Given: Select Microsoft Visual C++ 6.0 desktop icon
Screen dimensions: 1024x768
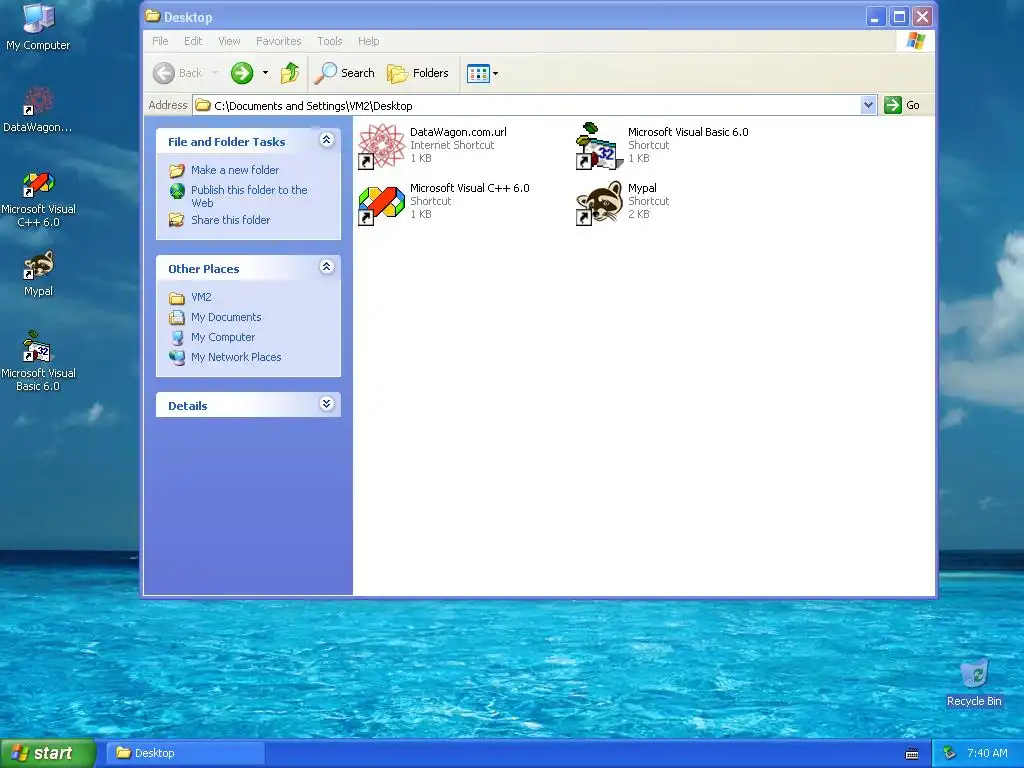Looking at the screenshot, I should click(38, 184).
